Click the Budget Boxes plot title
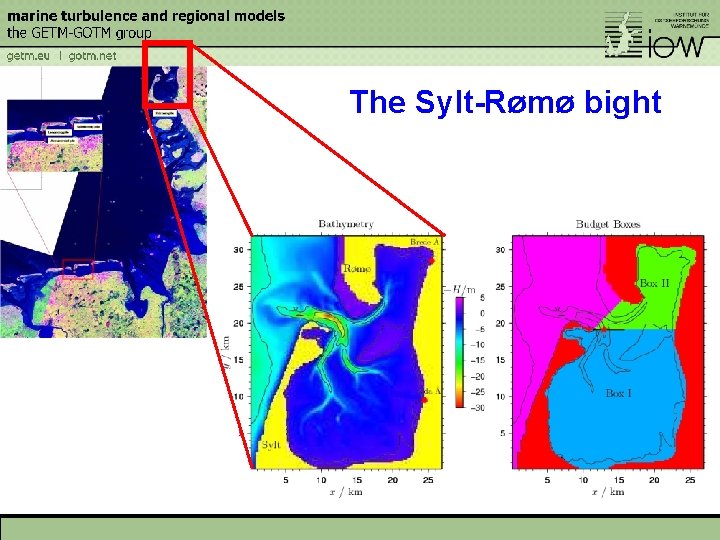This screenshot has height=540, width=720. 608,224
